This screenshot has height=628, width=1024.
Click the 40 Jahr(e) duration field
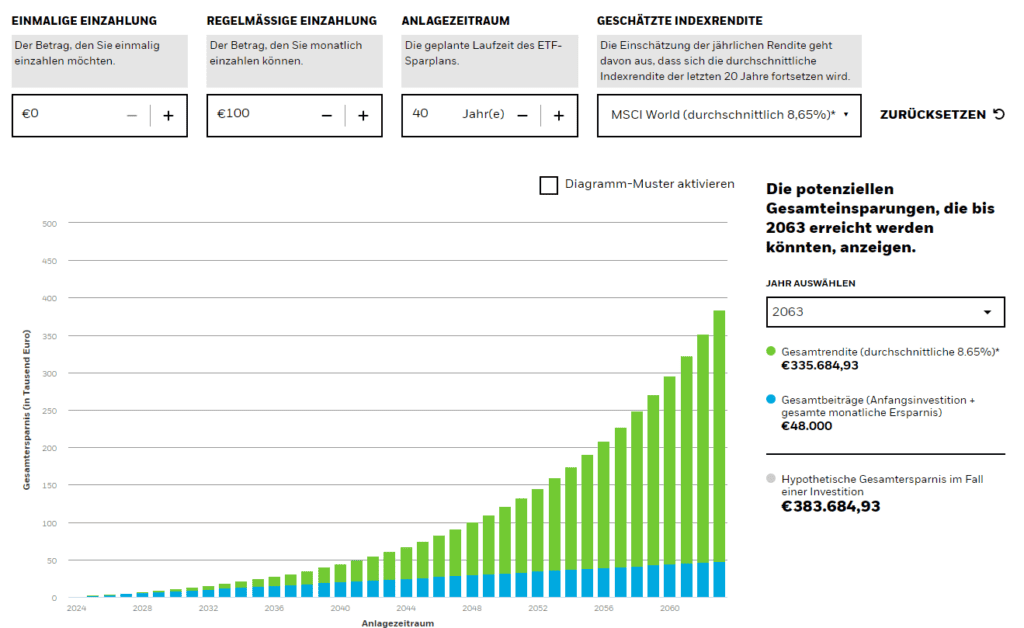coord(450,115)
